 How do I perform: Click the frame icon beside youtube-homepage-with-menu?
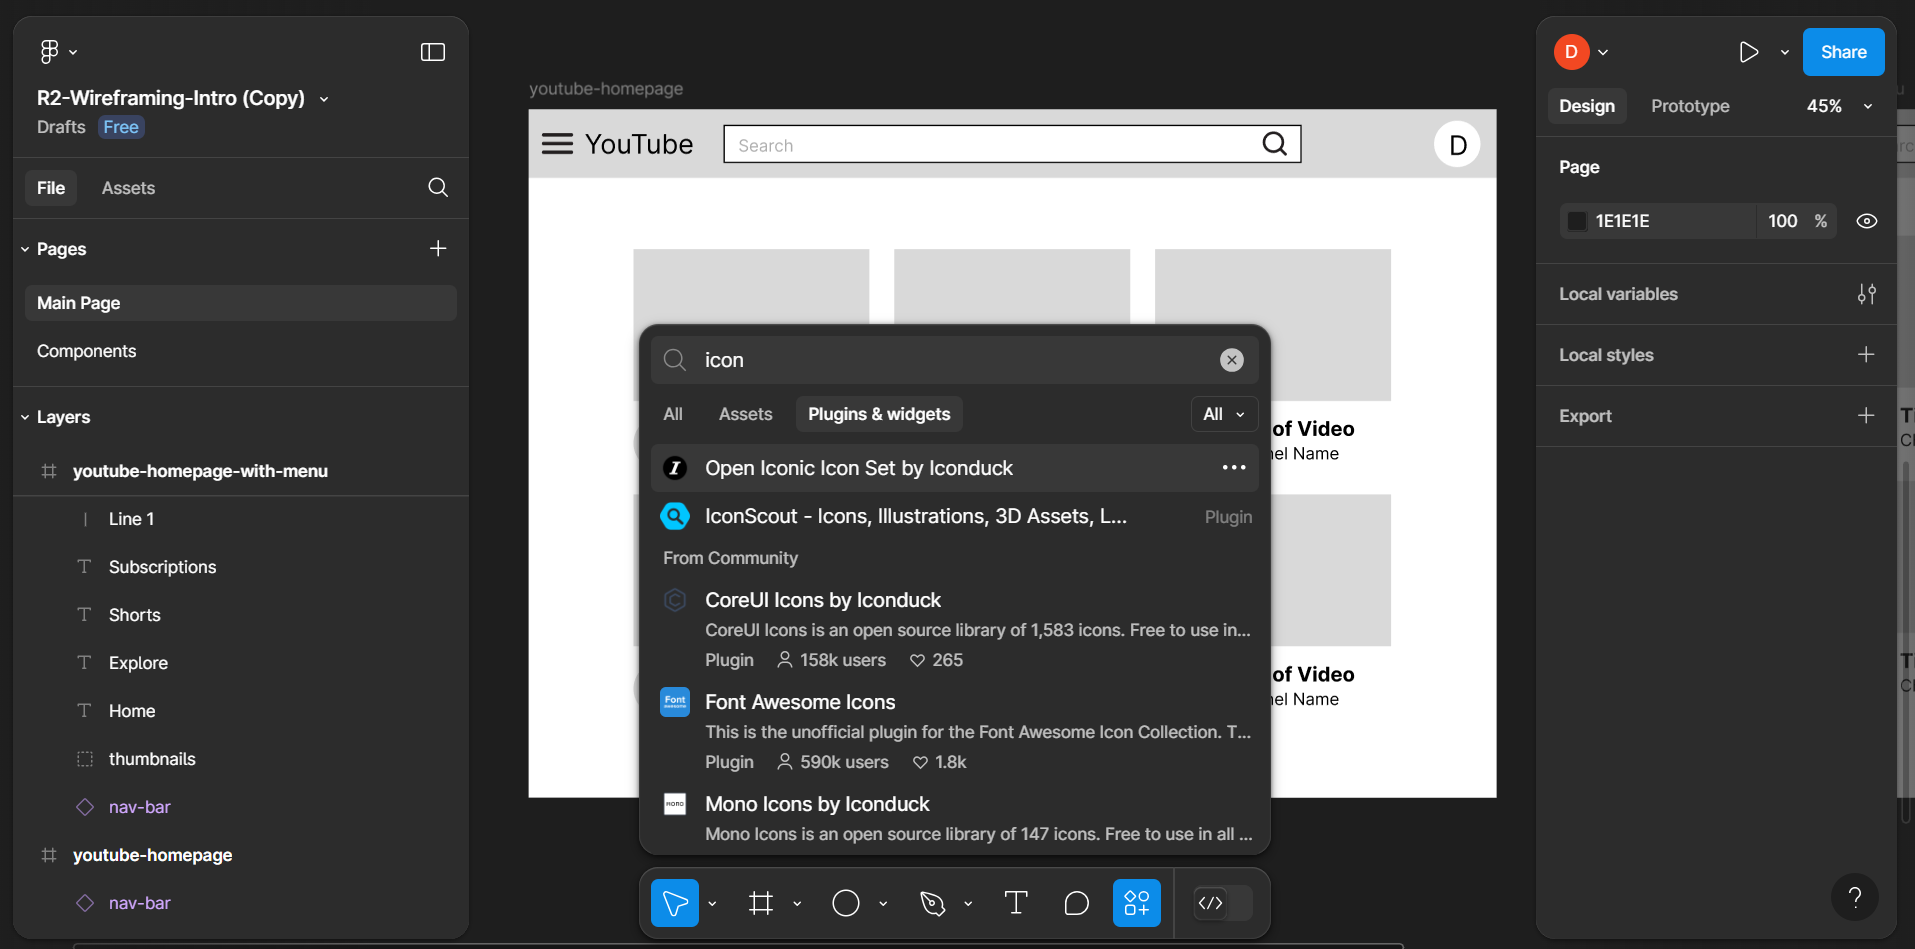(x=49, y=471)
